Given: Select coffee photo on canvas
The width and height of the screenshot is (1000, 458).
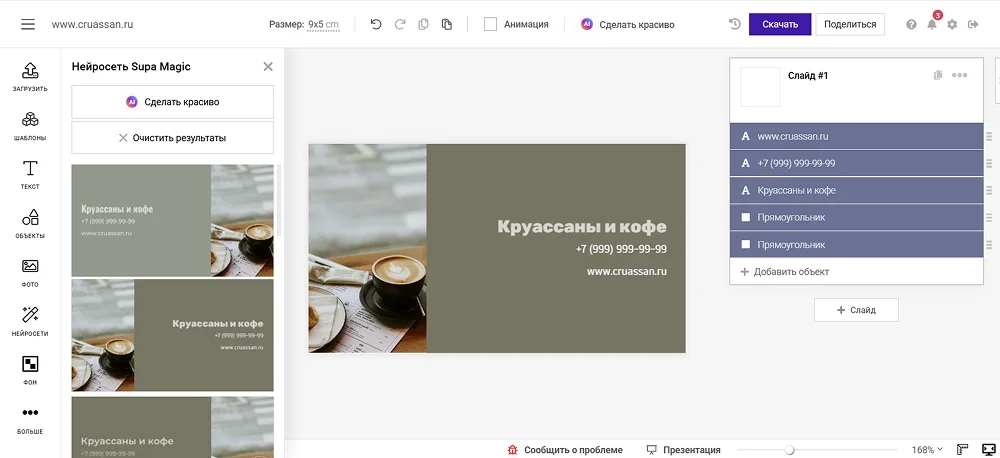Looking at the screenshot, I should click(x=367, y=248).
